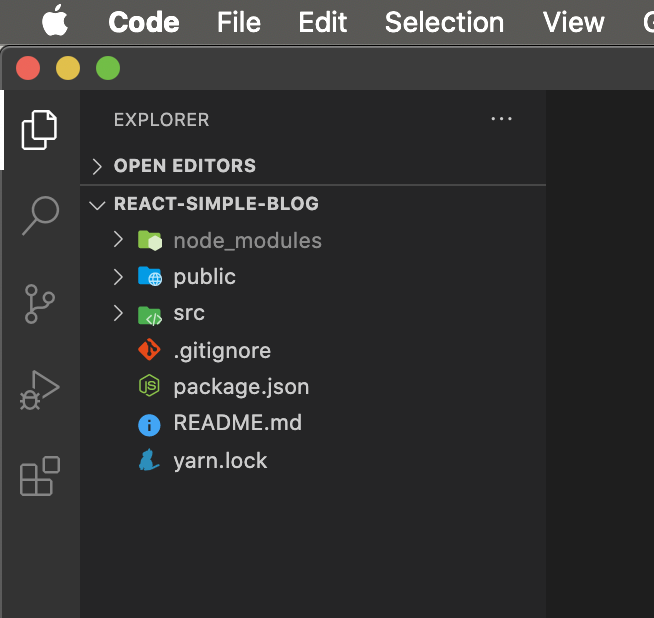Open the Explorer view in activity bar
The height and width of the screenshot is (618, 654).
tap(39, 130)
